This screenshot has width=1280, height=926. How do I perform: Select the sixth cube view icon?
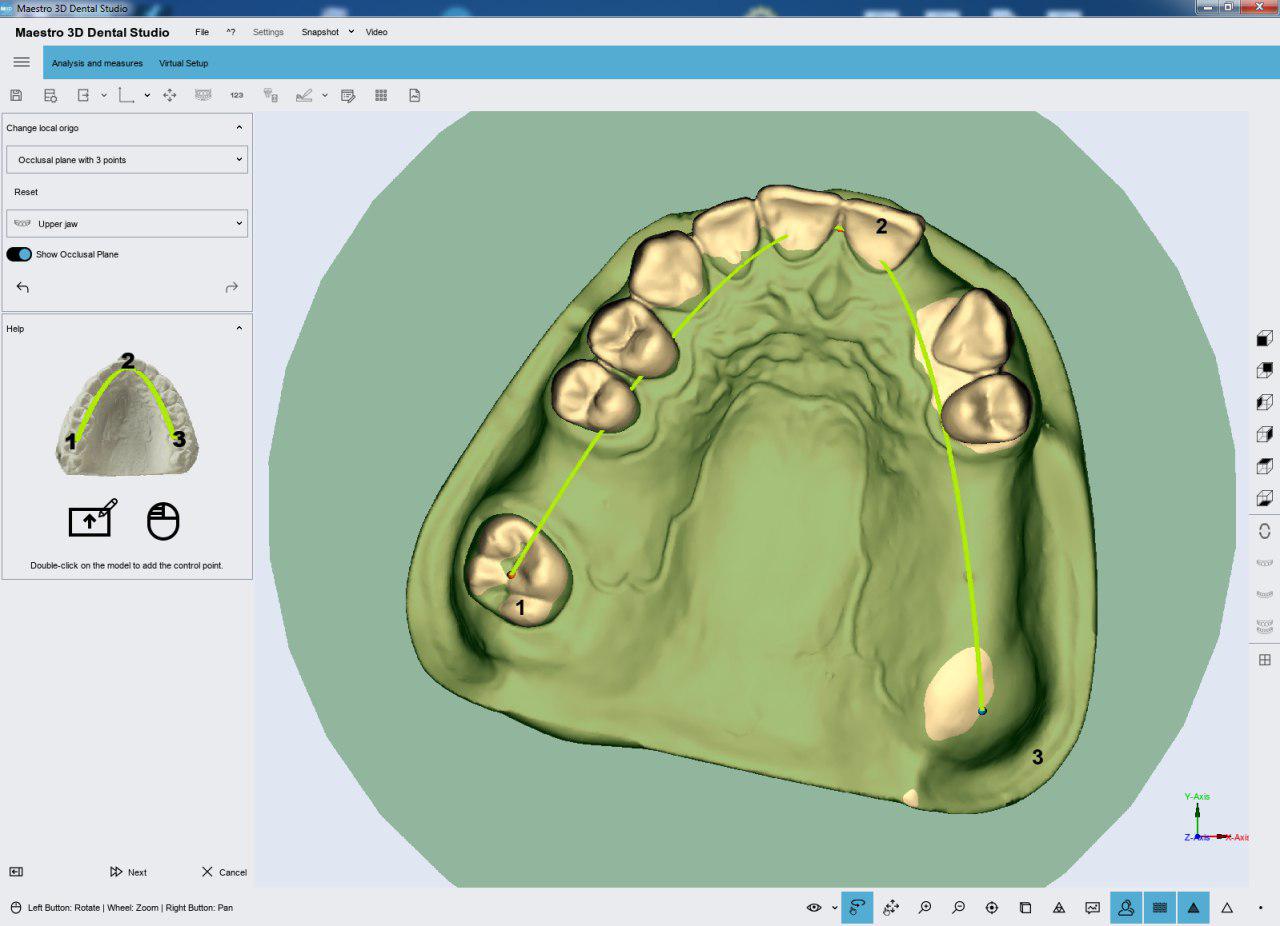coord(1264,498)
